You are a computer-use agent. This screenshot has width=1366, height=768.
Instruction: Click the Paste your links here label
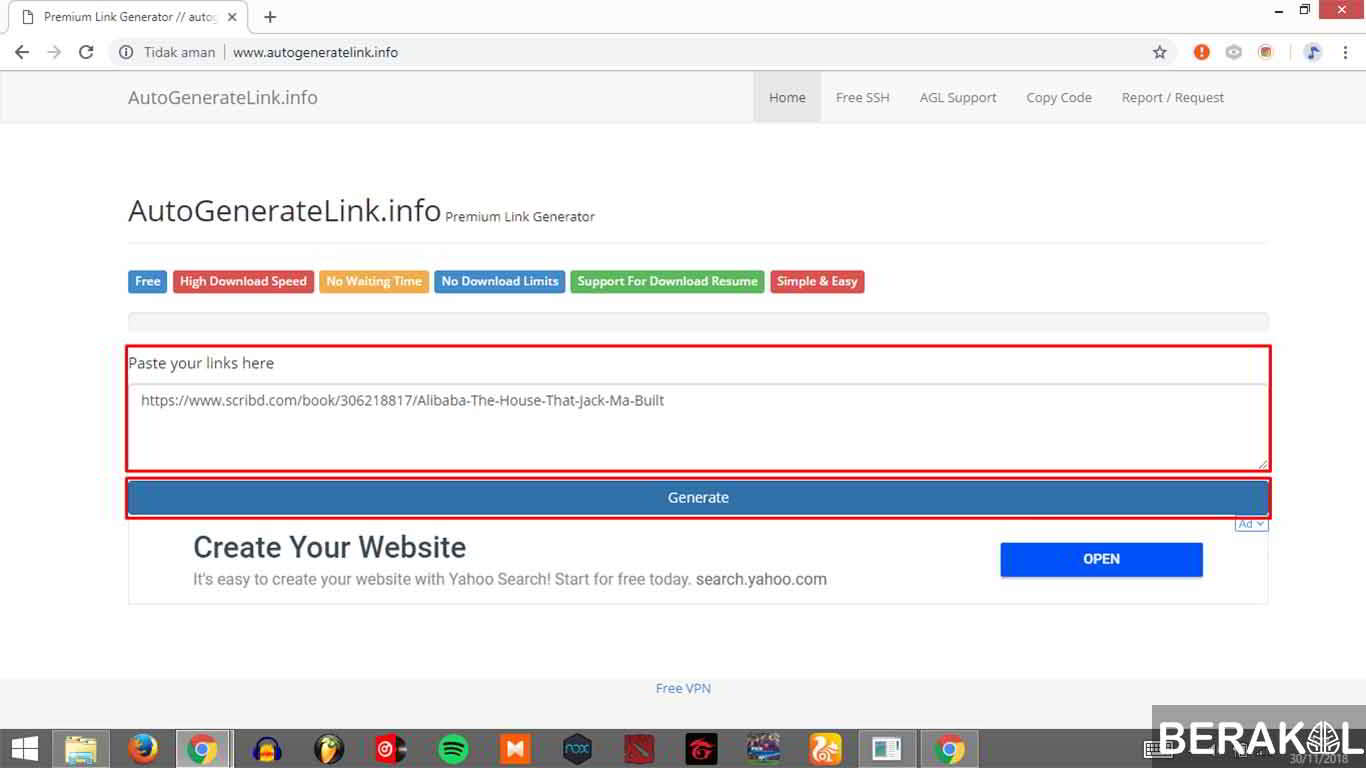coord(201,363)
